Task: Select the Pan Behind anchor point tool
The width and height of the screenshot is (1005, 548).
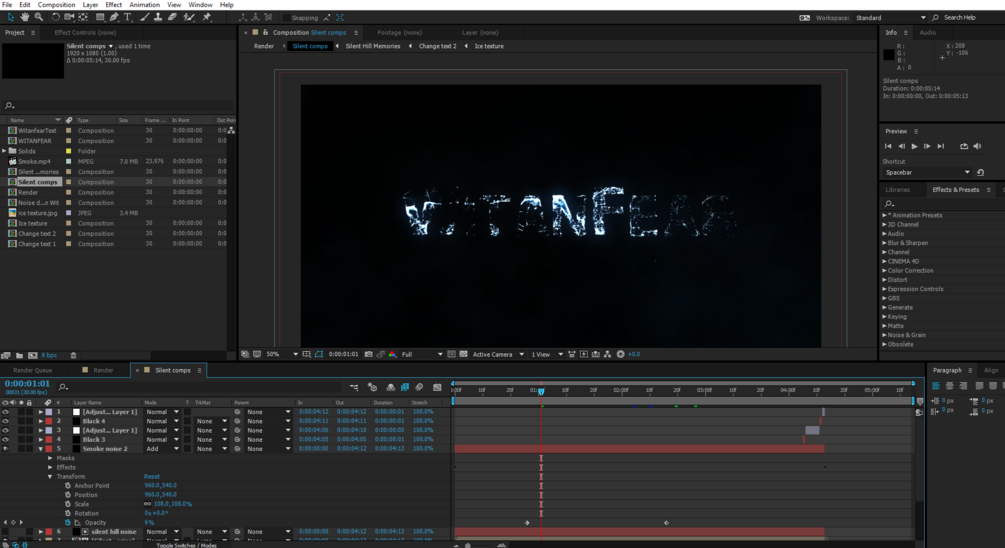Action: (x=83, y=17)
